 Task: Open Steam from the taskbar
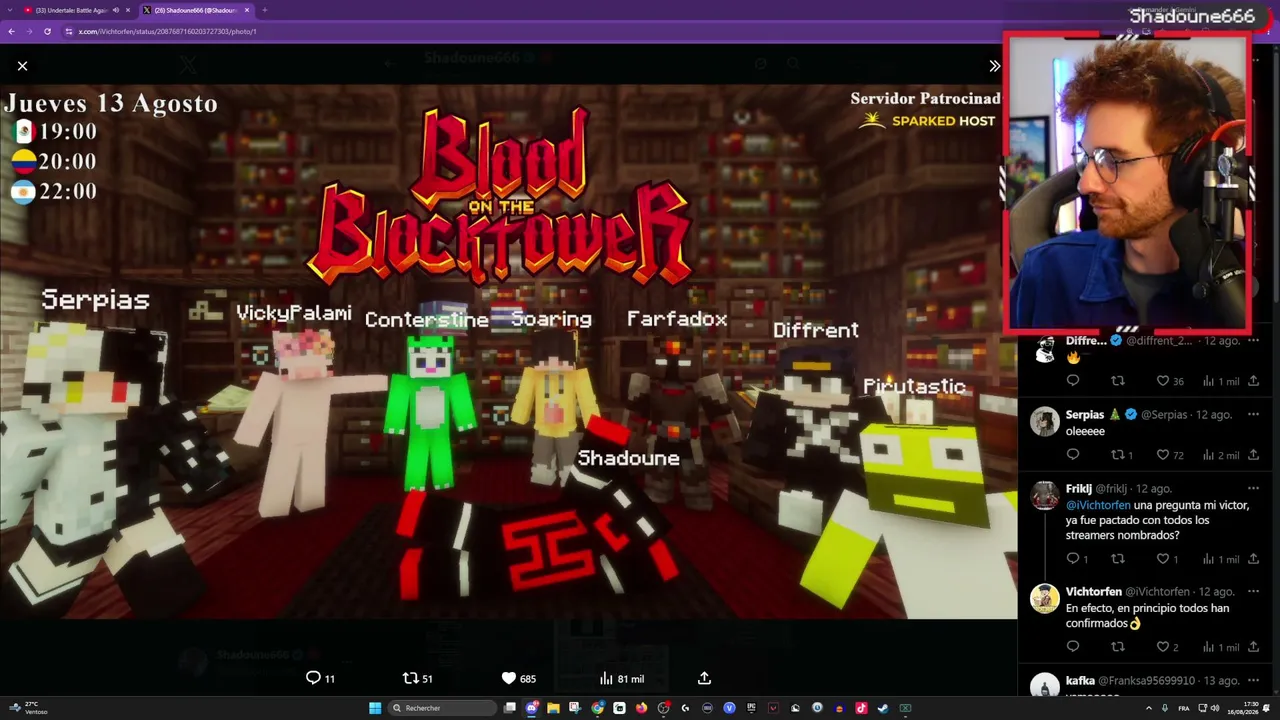pyautogui.click(x=883, y=708)
